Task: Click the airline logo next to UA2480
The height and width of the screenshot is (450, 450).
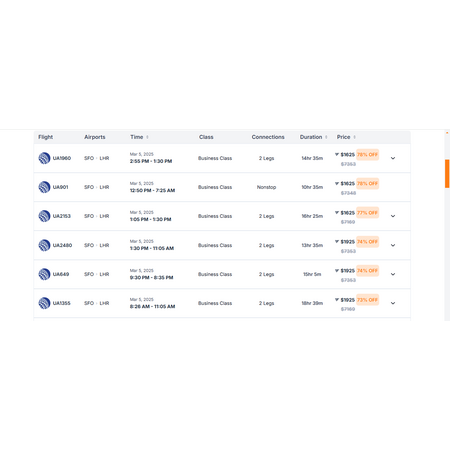Action: (x=44, y=245)
